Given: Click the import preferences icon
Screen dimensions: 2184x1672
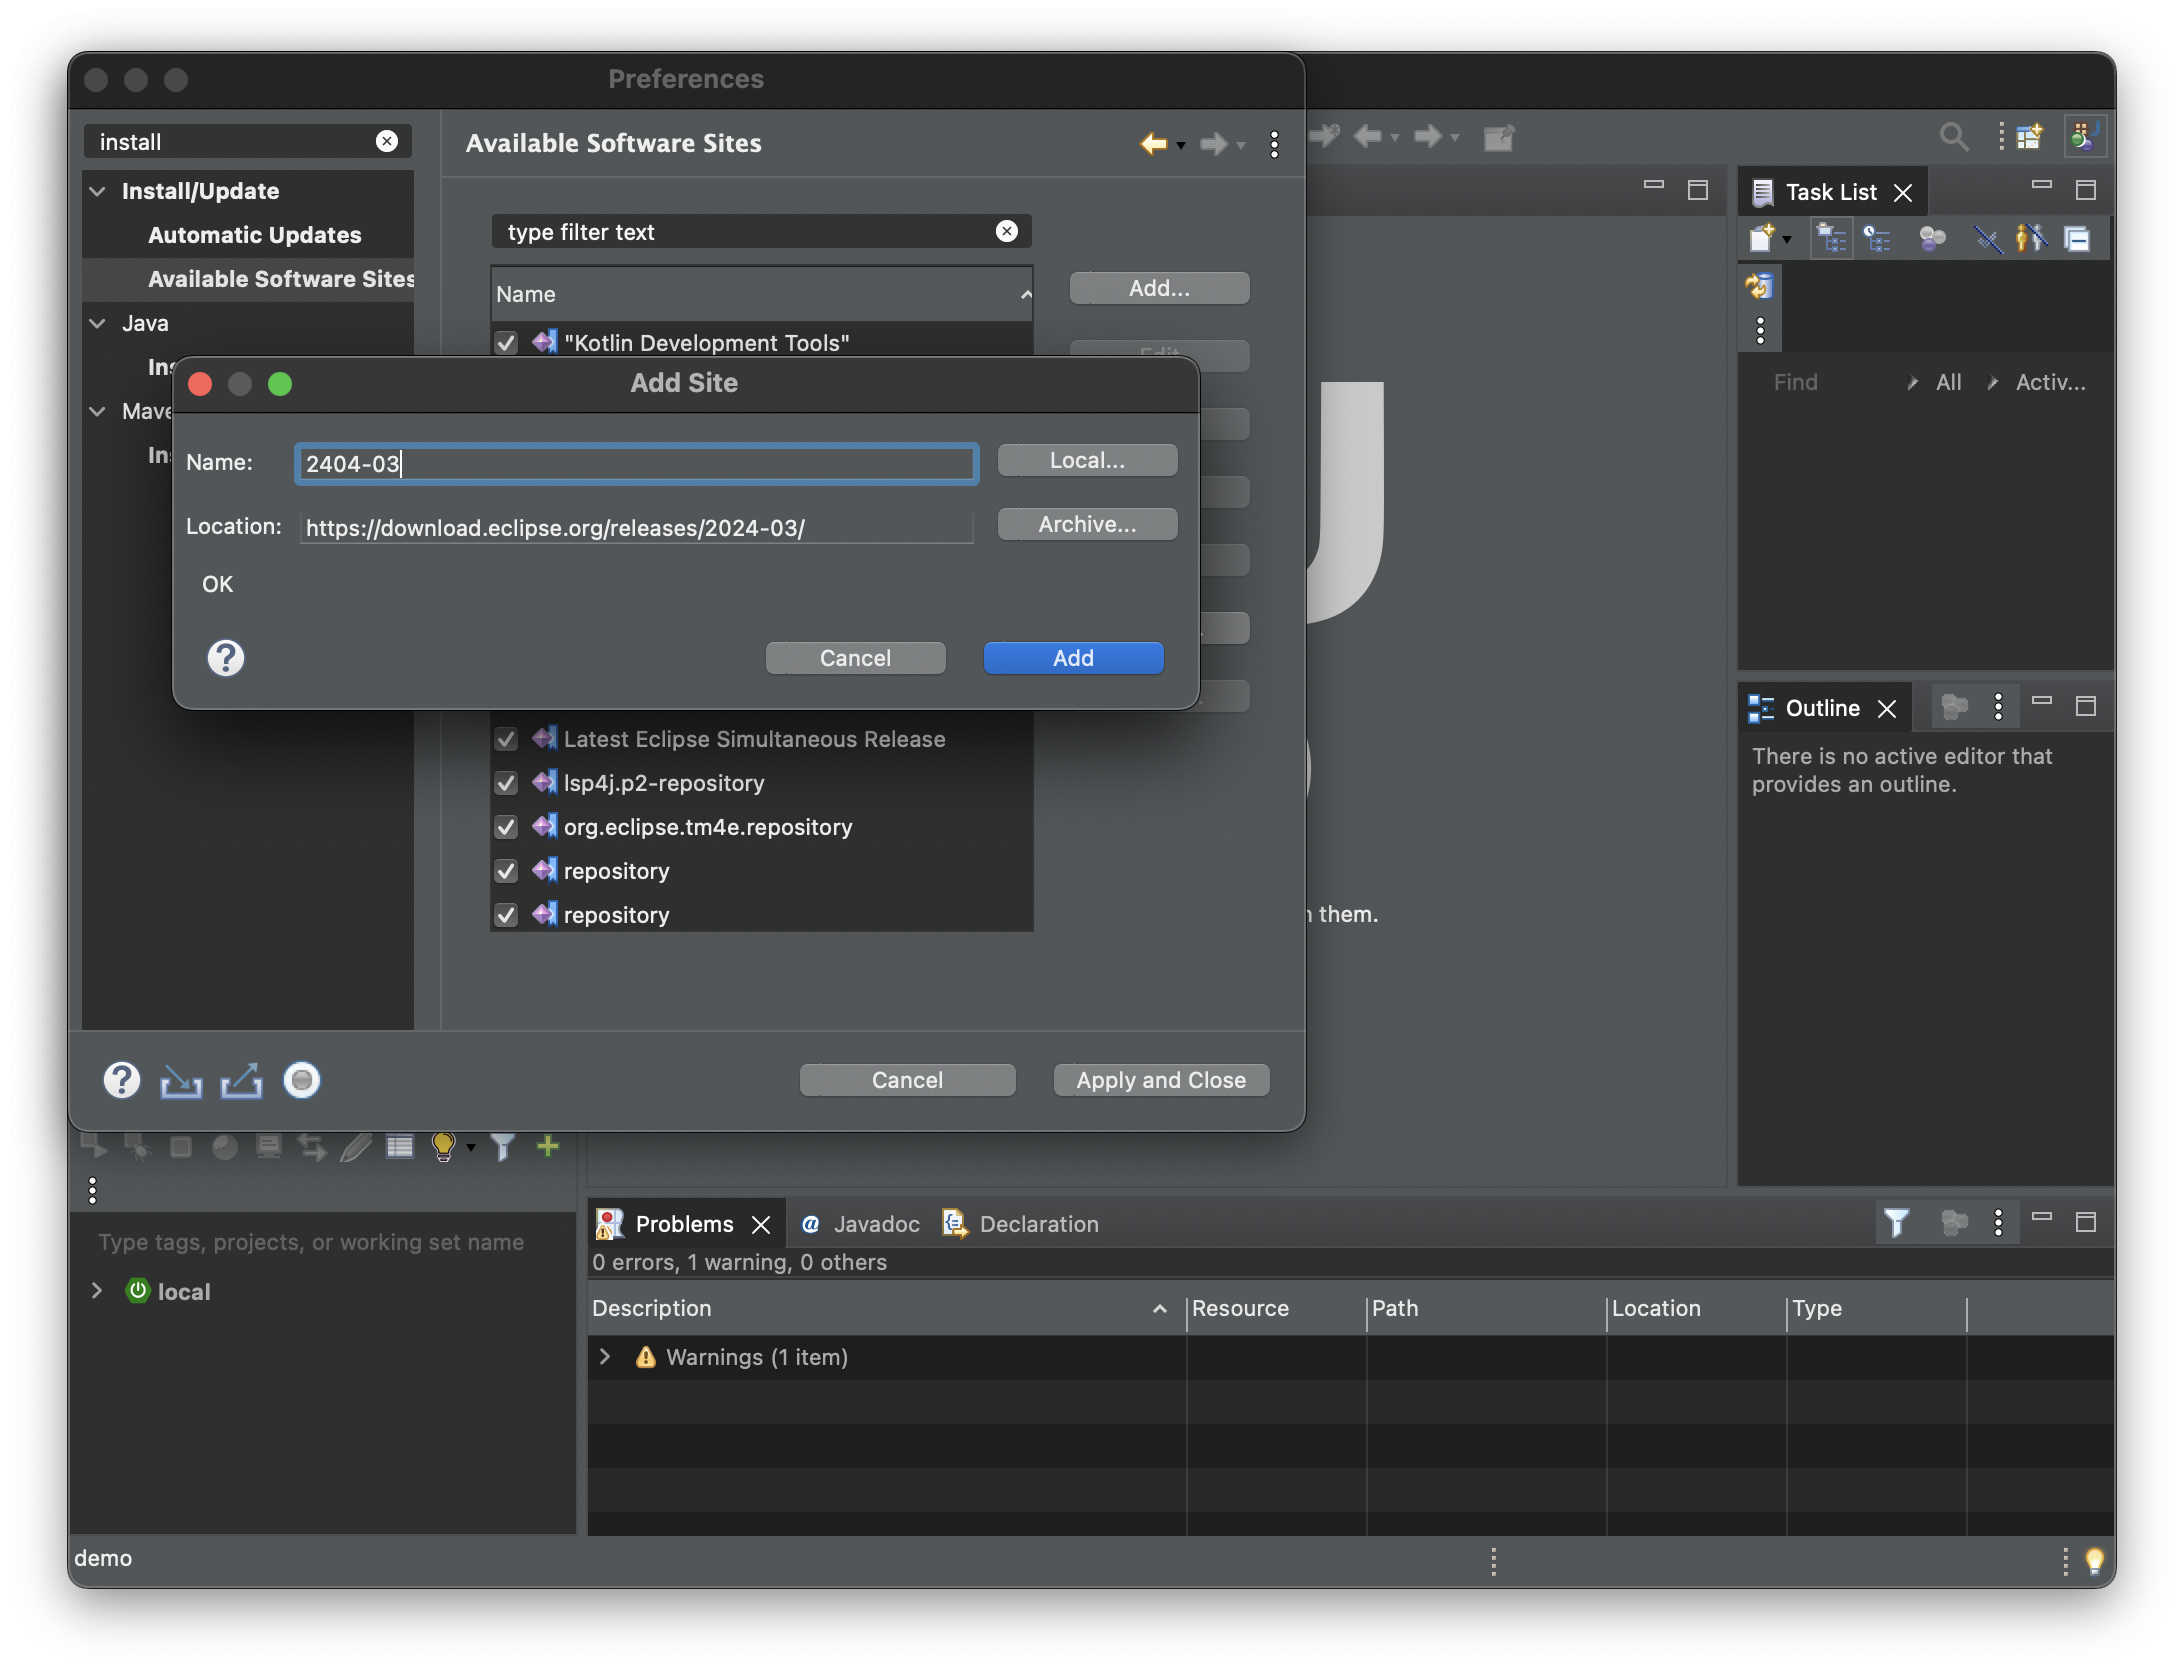Looking at the screenshot, I should [181, 1081].
